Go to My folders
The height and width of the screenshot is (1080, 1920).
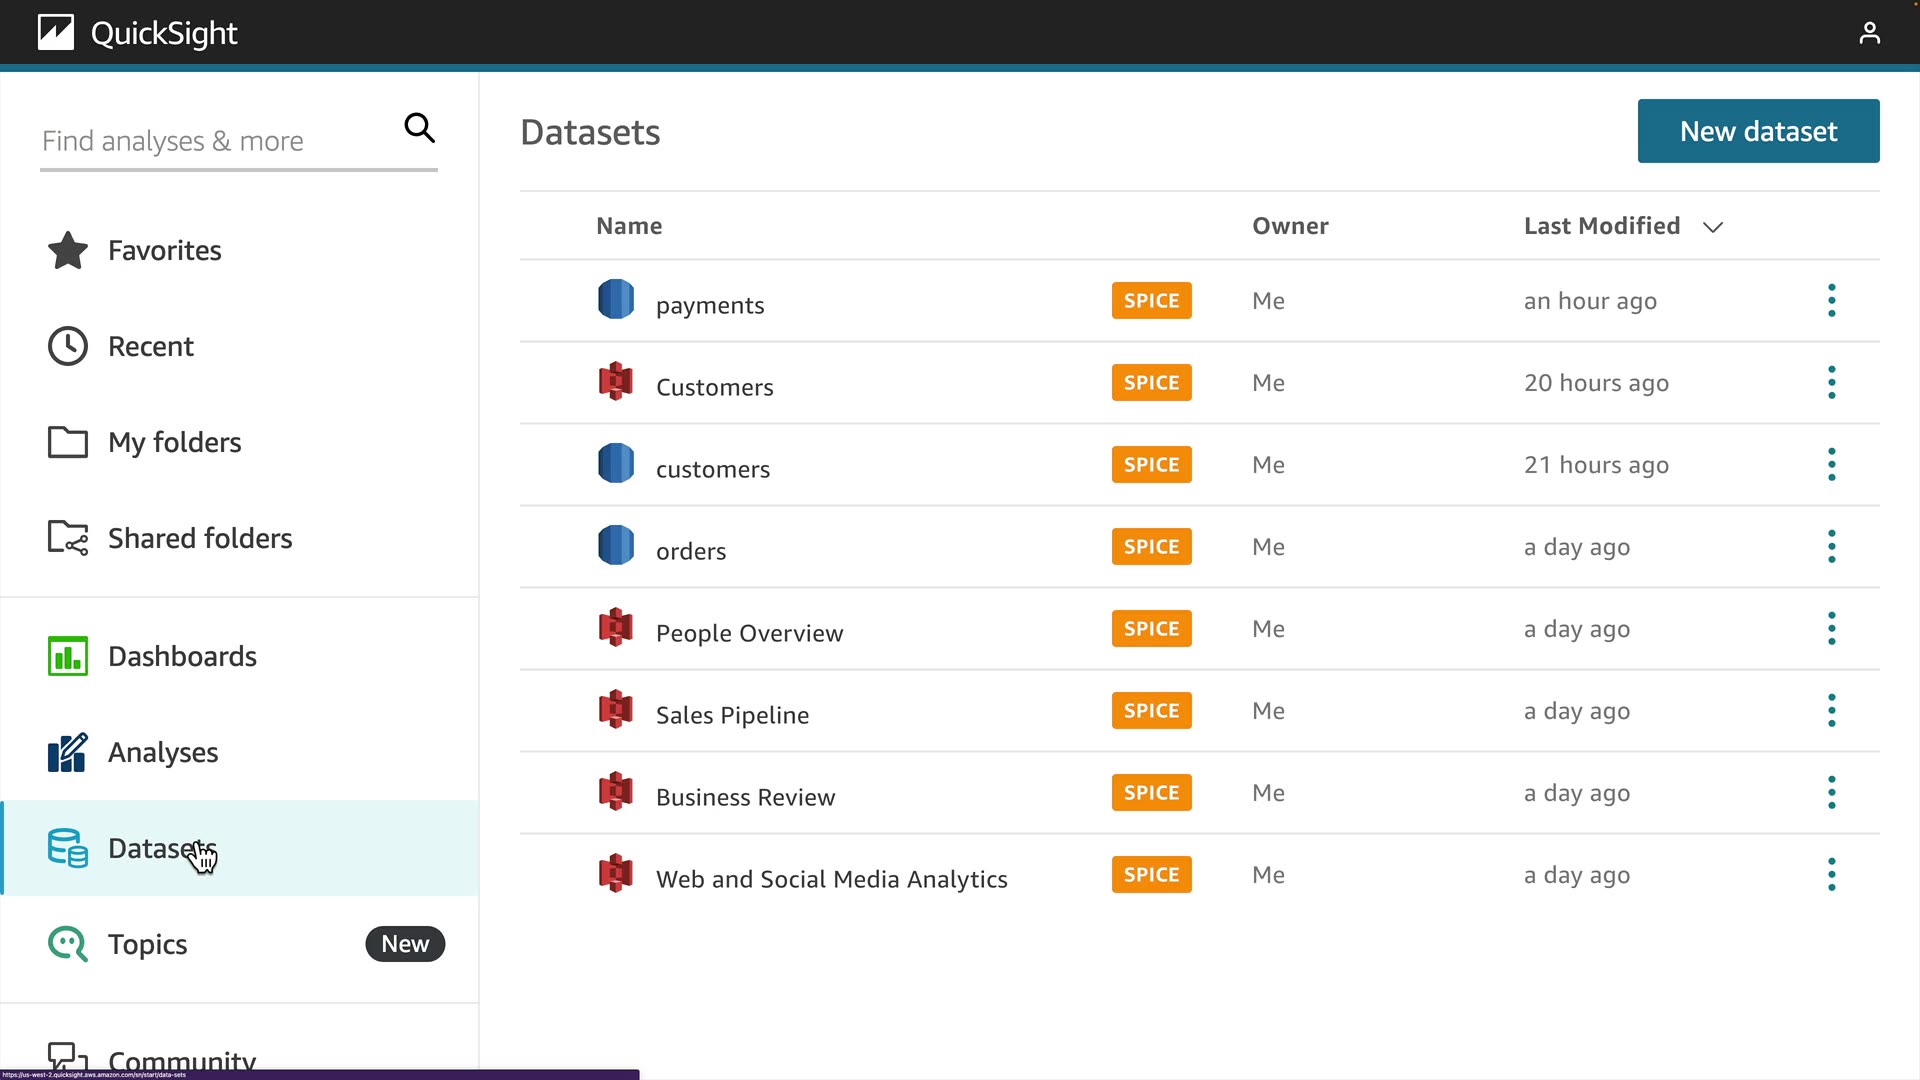click(174, 442)
